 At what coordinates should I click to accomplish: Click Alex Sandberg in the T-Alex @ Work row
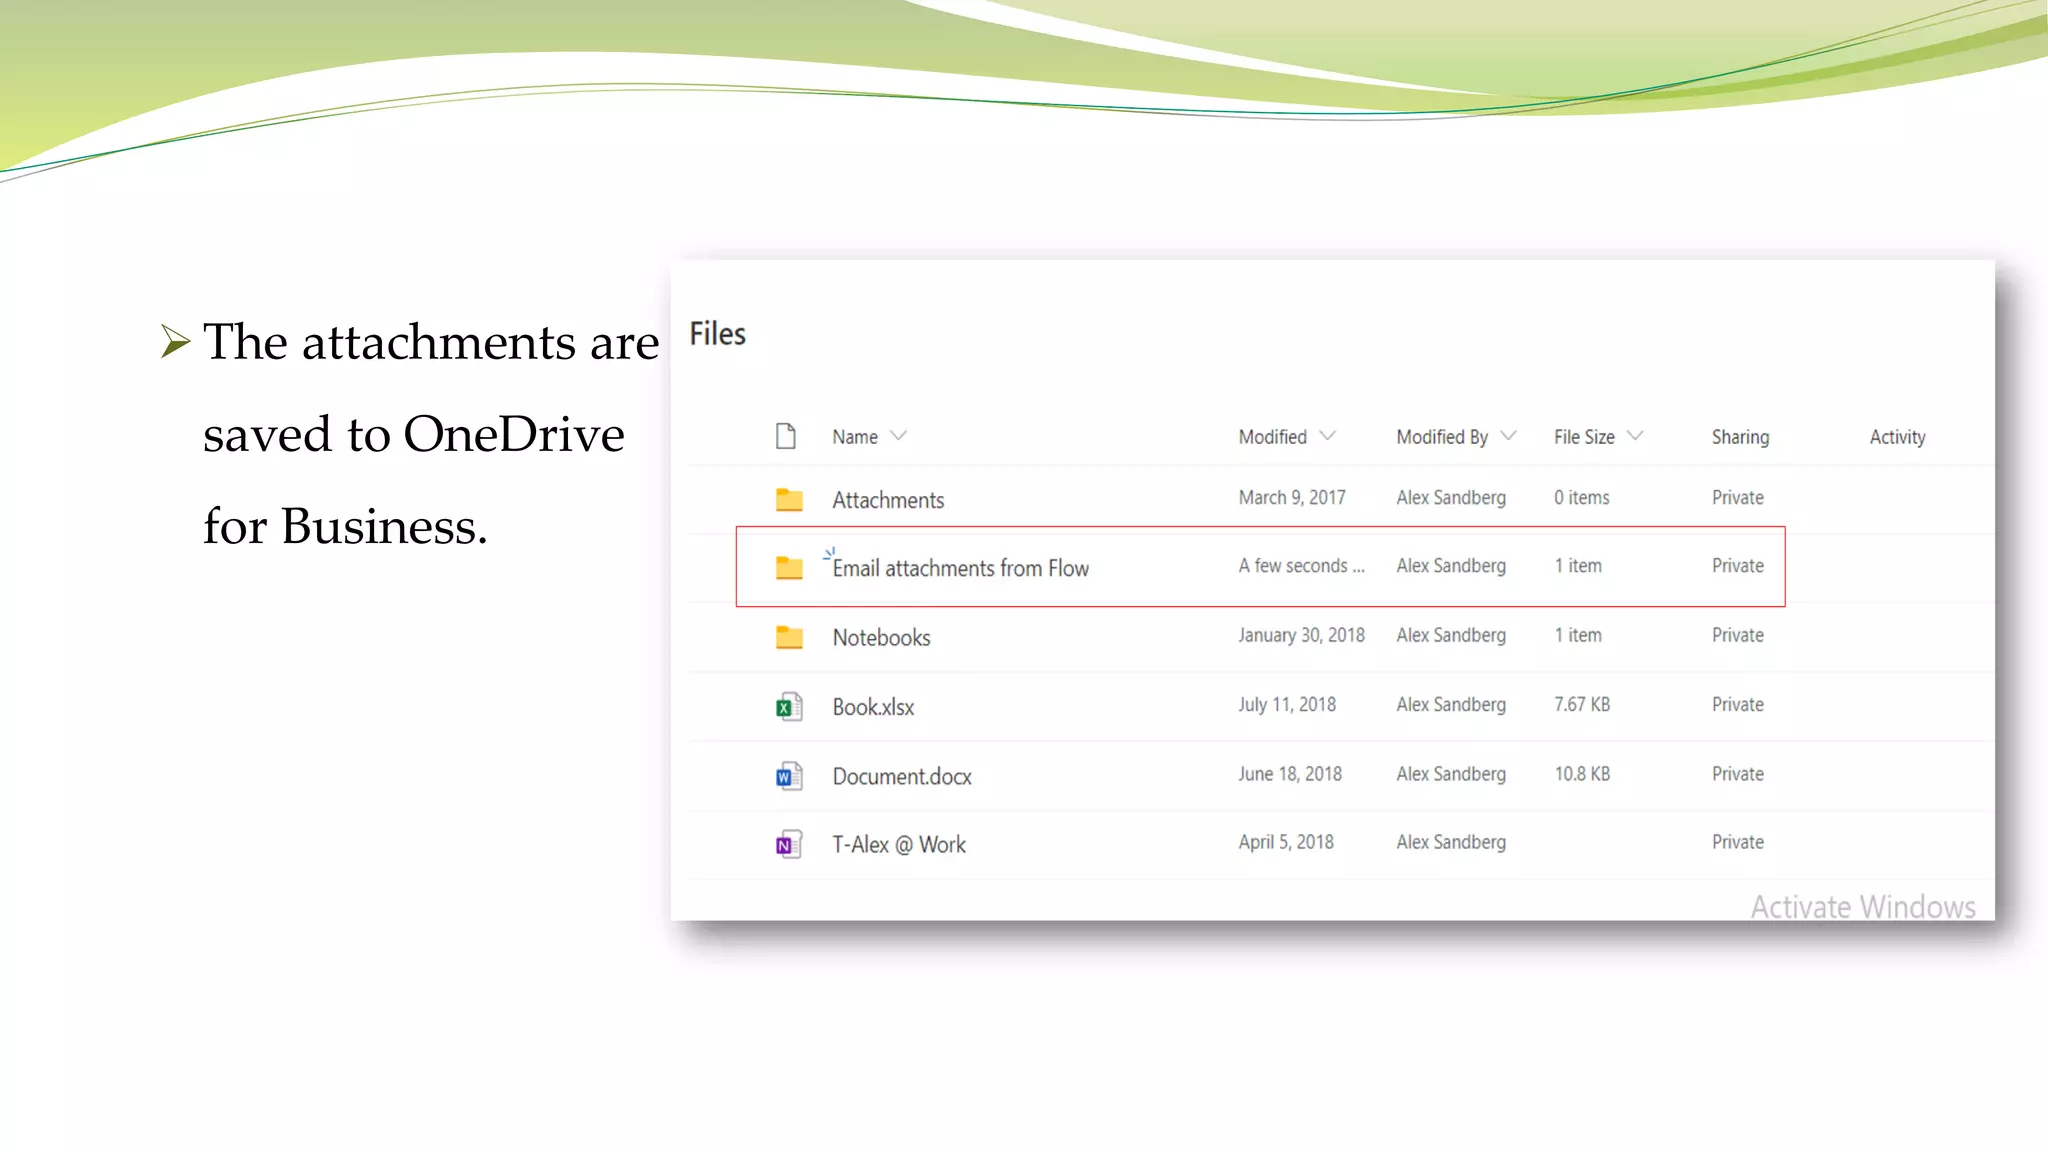tap(1451, 842)
